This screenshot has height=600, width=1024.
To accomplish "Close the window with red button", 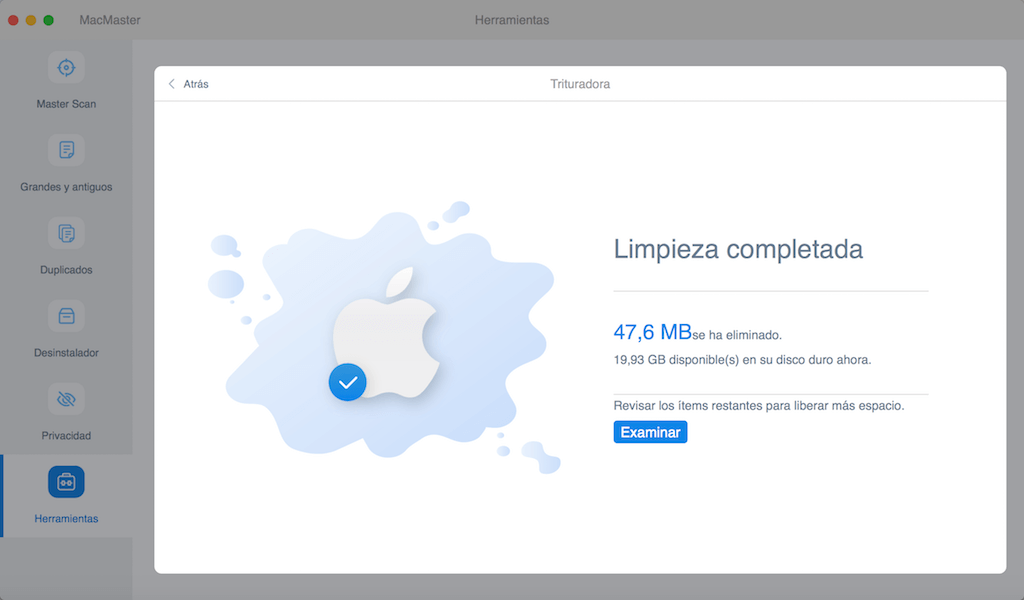I will point(13,20).
